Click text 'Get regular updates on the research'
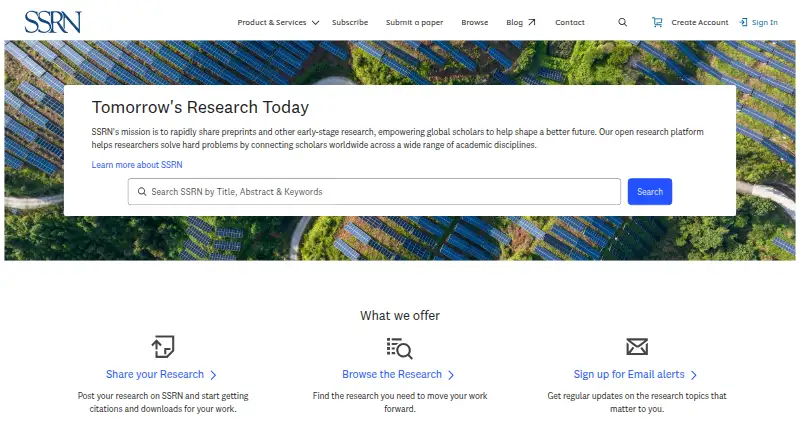The height and width of the screenshot is (440, 800). pos(610,396)
